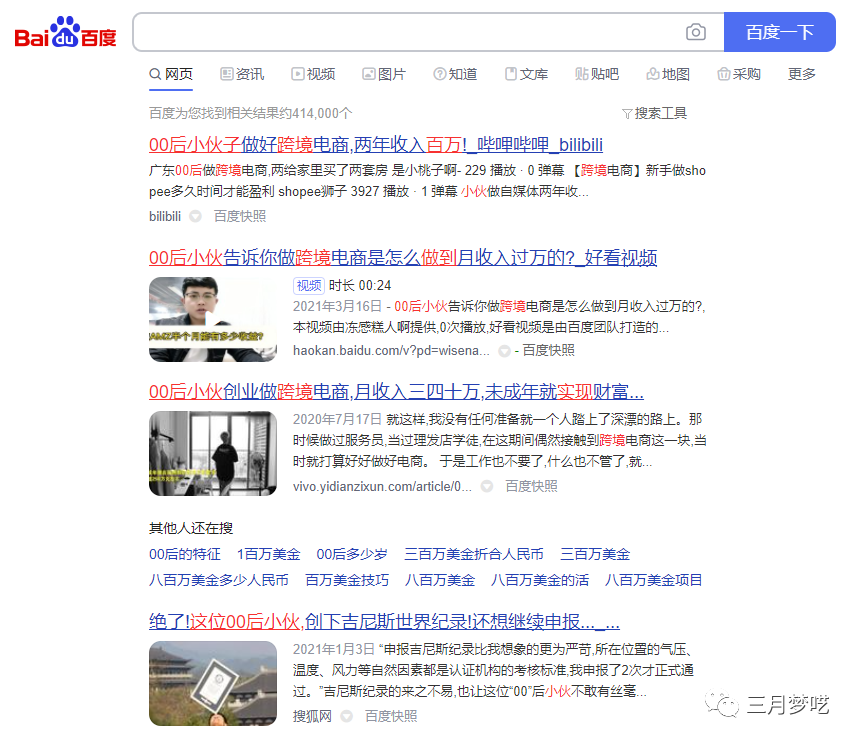This screenshot has width=857, height=742.
Task: Open 百度快照 for bilibili result
Action: tap(240, 216)
